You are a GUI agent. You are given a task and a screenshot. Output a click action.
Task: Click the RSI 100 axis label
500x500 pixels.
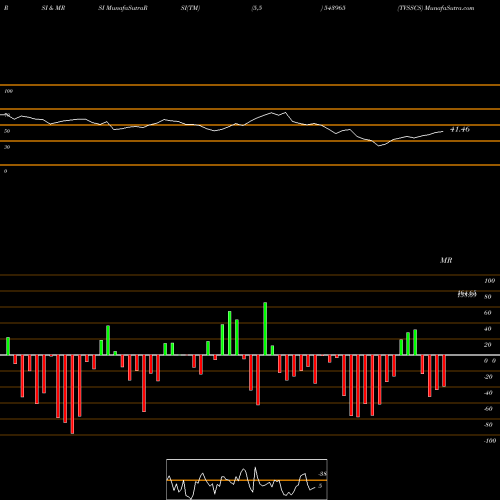pyautogui.click(x=8, y=91)
